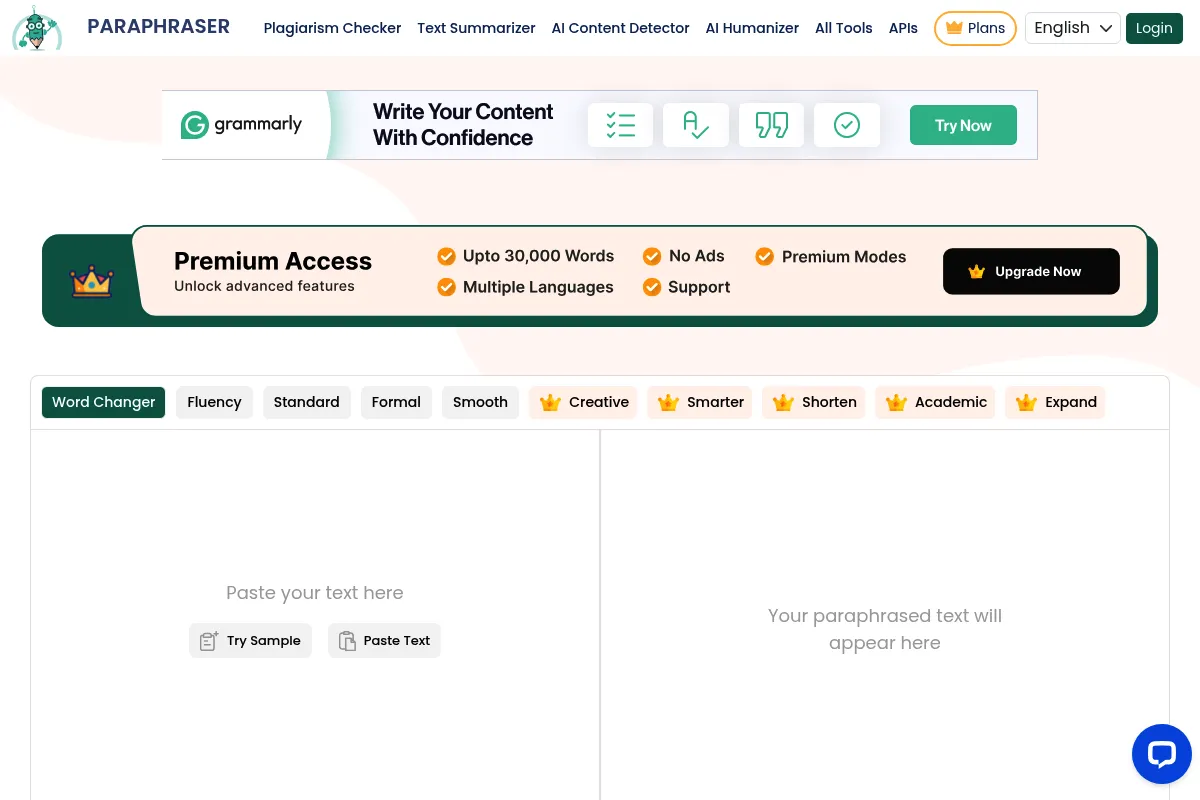This screenshot has width=1200, height=800.
Task: Click the spell-check icon in Grammarly banner
Action: pos(696,125)
